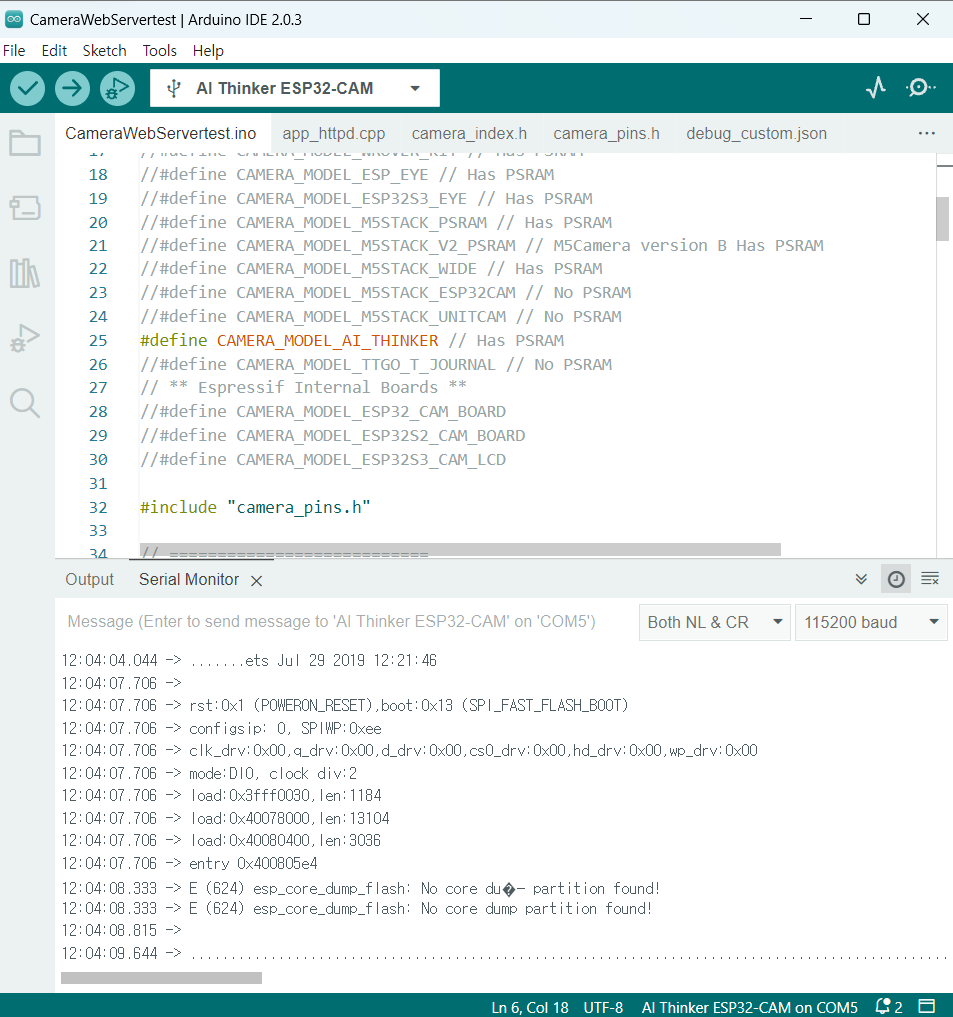
Task: Open notifications bell in status bar
Action: point(888,1006)
